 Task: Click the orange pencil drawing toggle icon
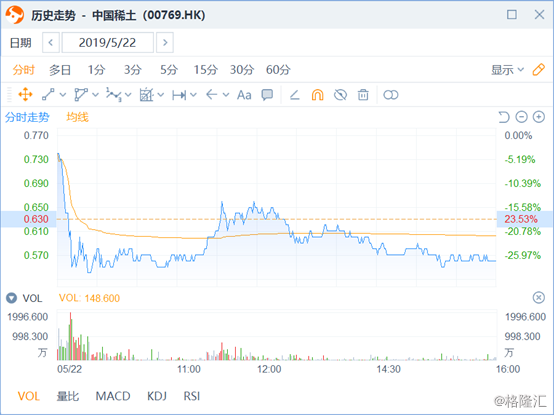click(x=538, y=69)
